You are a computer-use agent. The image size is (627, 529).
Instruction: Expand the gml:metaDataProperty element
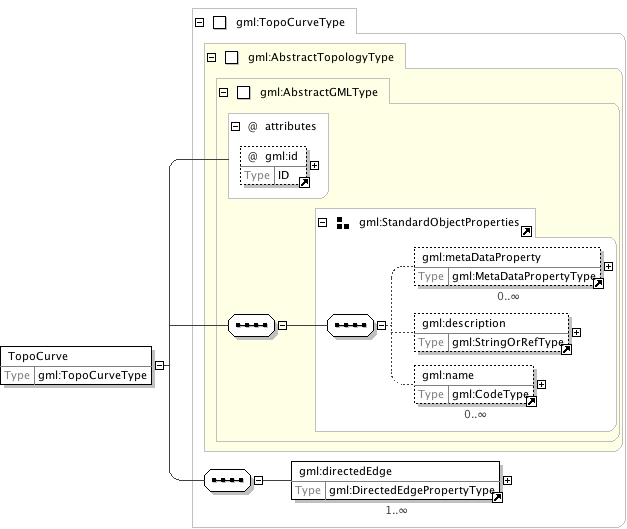[x=608, y=266]
